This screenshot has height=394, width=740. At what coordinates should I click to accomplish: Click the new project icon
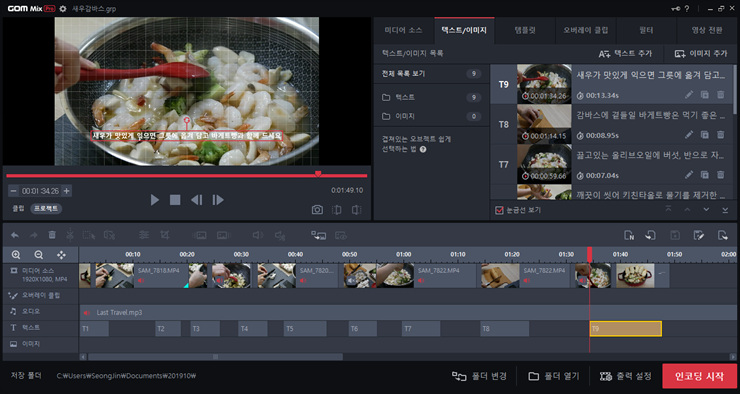coord(629,235)
